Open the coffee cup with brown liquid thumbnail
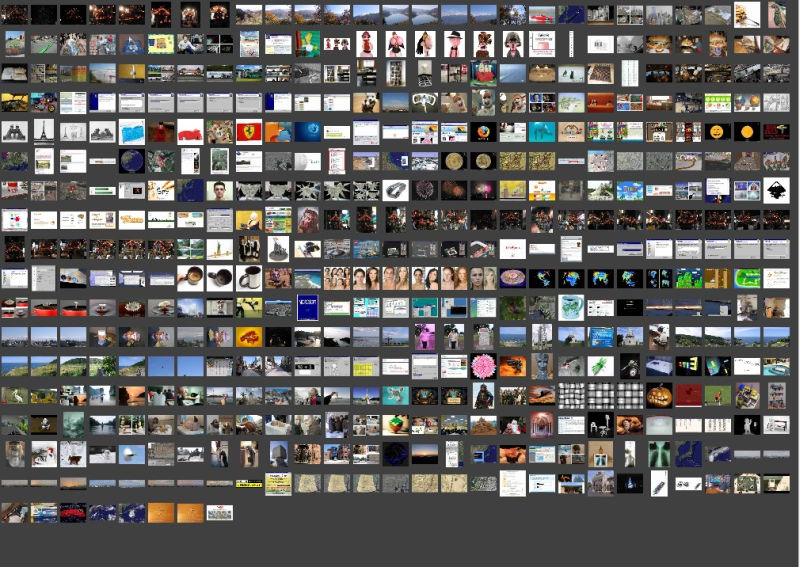The width and height of the screenshot is (800, 567). [x=190, y=279]
